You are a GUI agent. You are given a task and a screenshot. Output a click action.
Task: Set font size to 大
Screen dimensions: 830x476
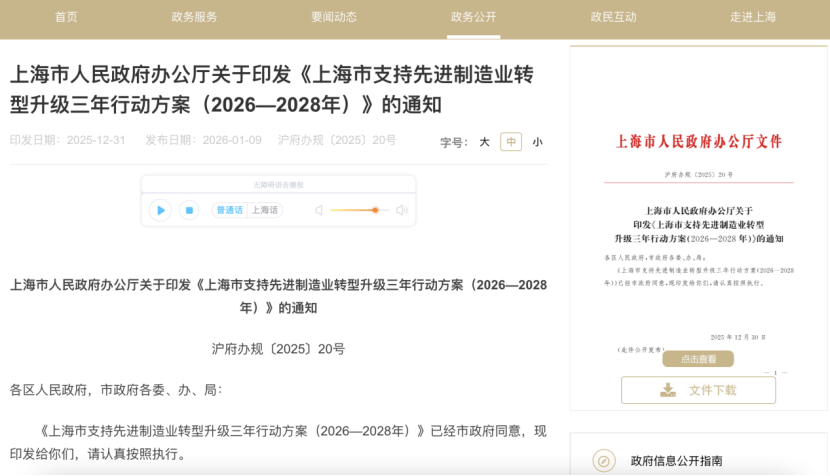484,142
